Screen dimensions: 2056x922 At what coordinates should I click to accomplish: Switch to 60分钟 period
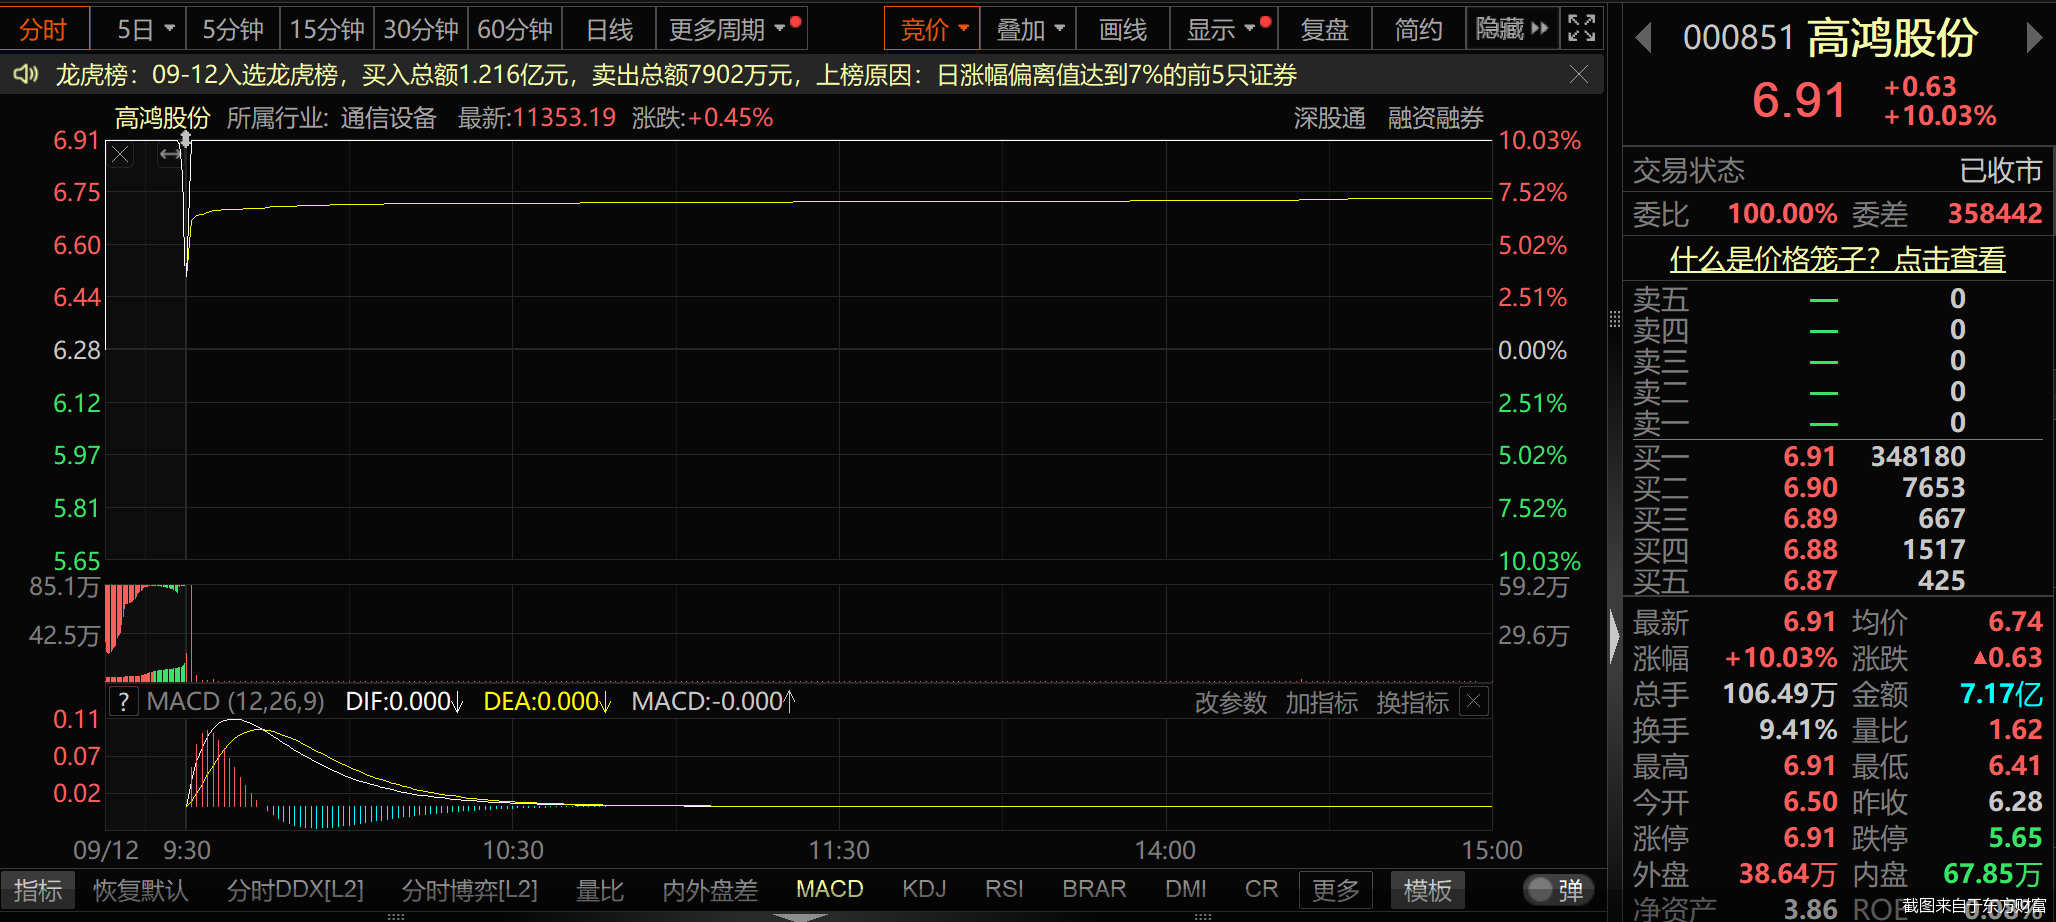[x=515, y=30]
